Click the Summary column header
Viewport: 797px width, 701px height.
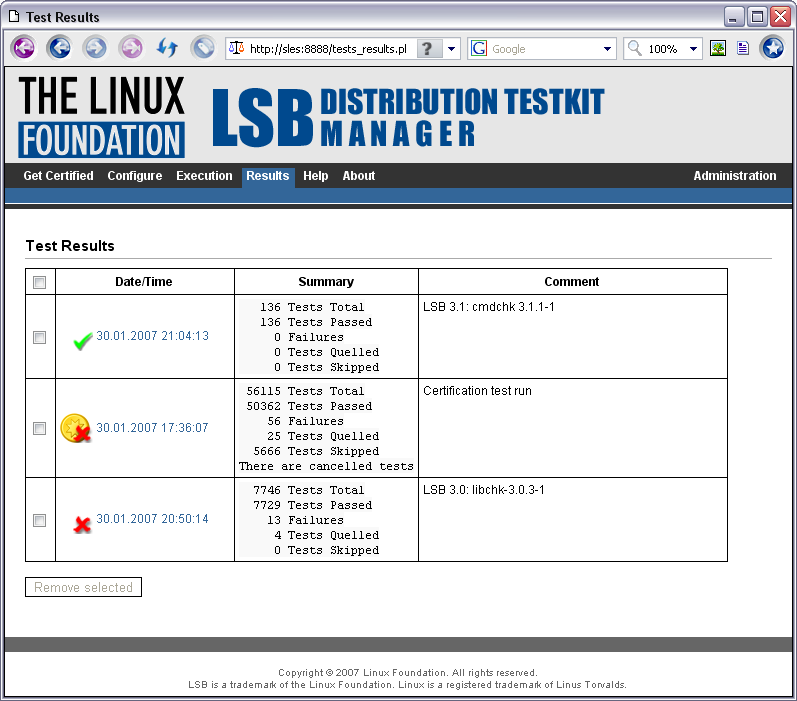(326, 282)
